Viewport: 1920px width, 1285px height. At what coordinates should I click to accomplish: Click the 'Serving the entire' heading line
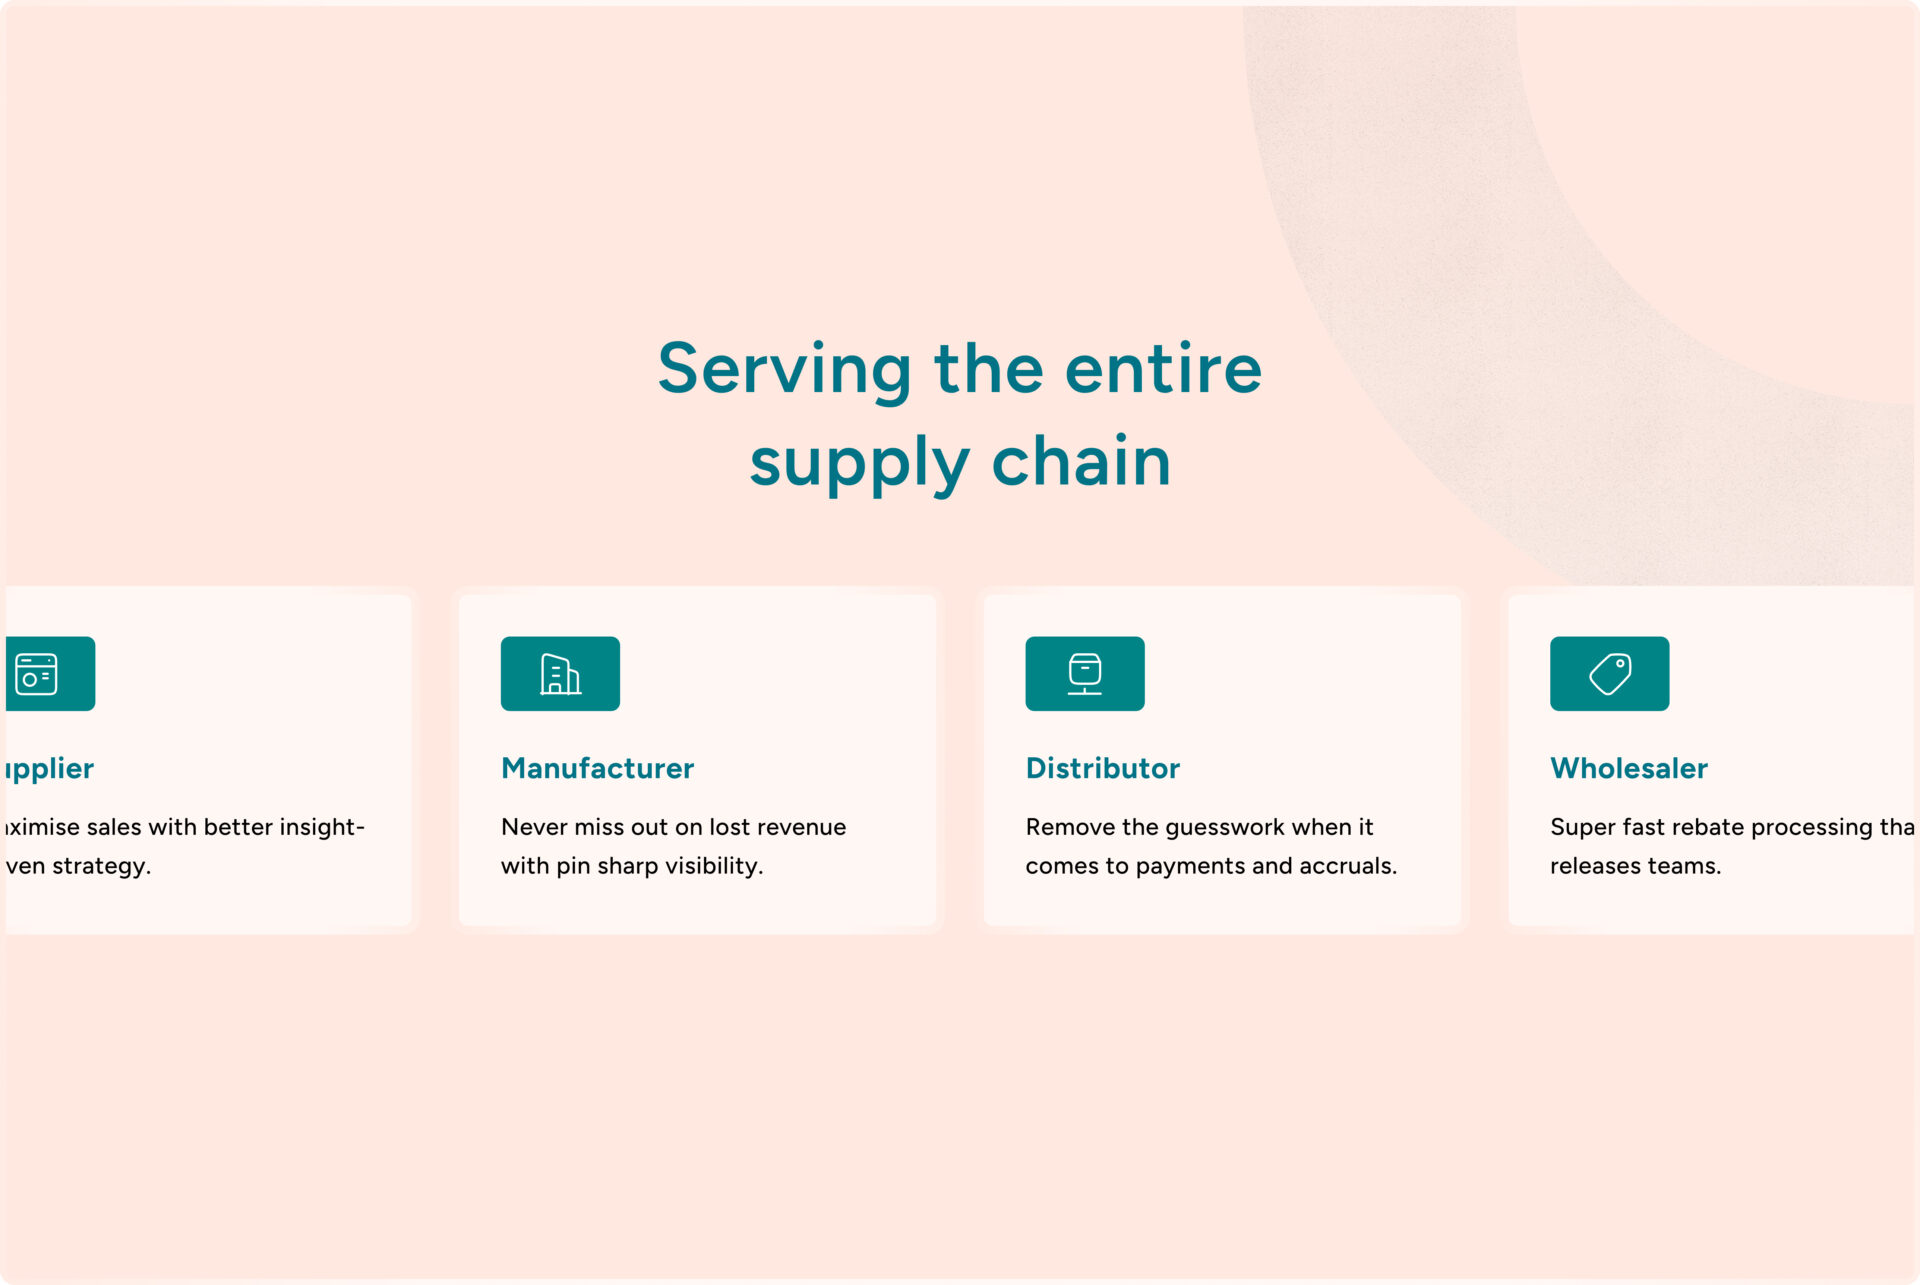[x=959, y=369]
